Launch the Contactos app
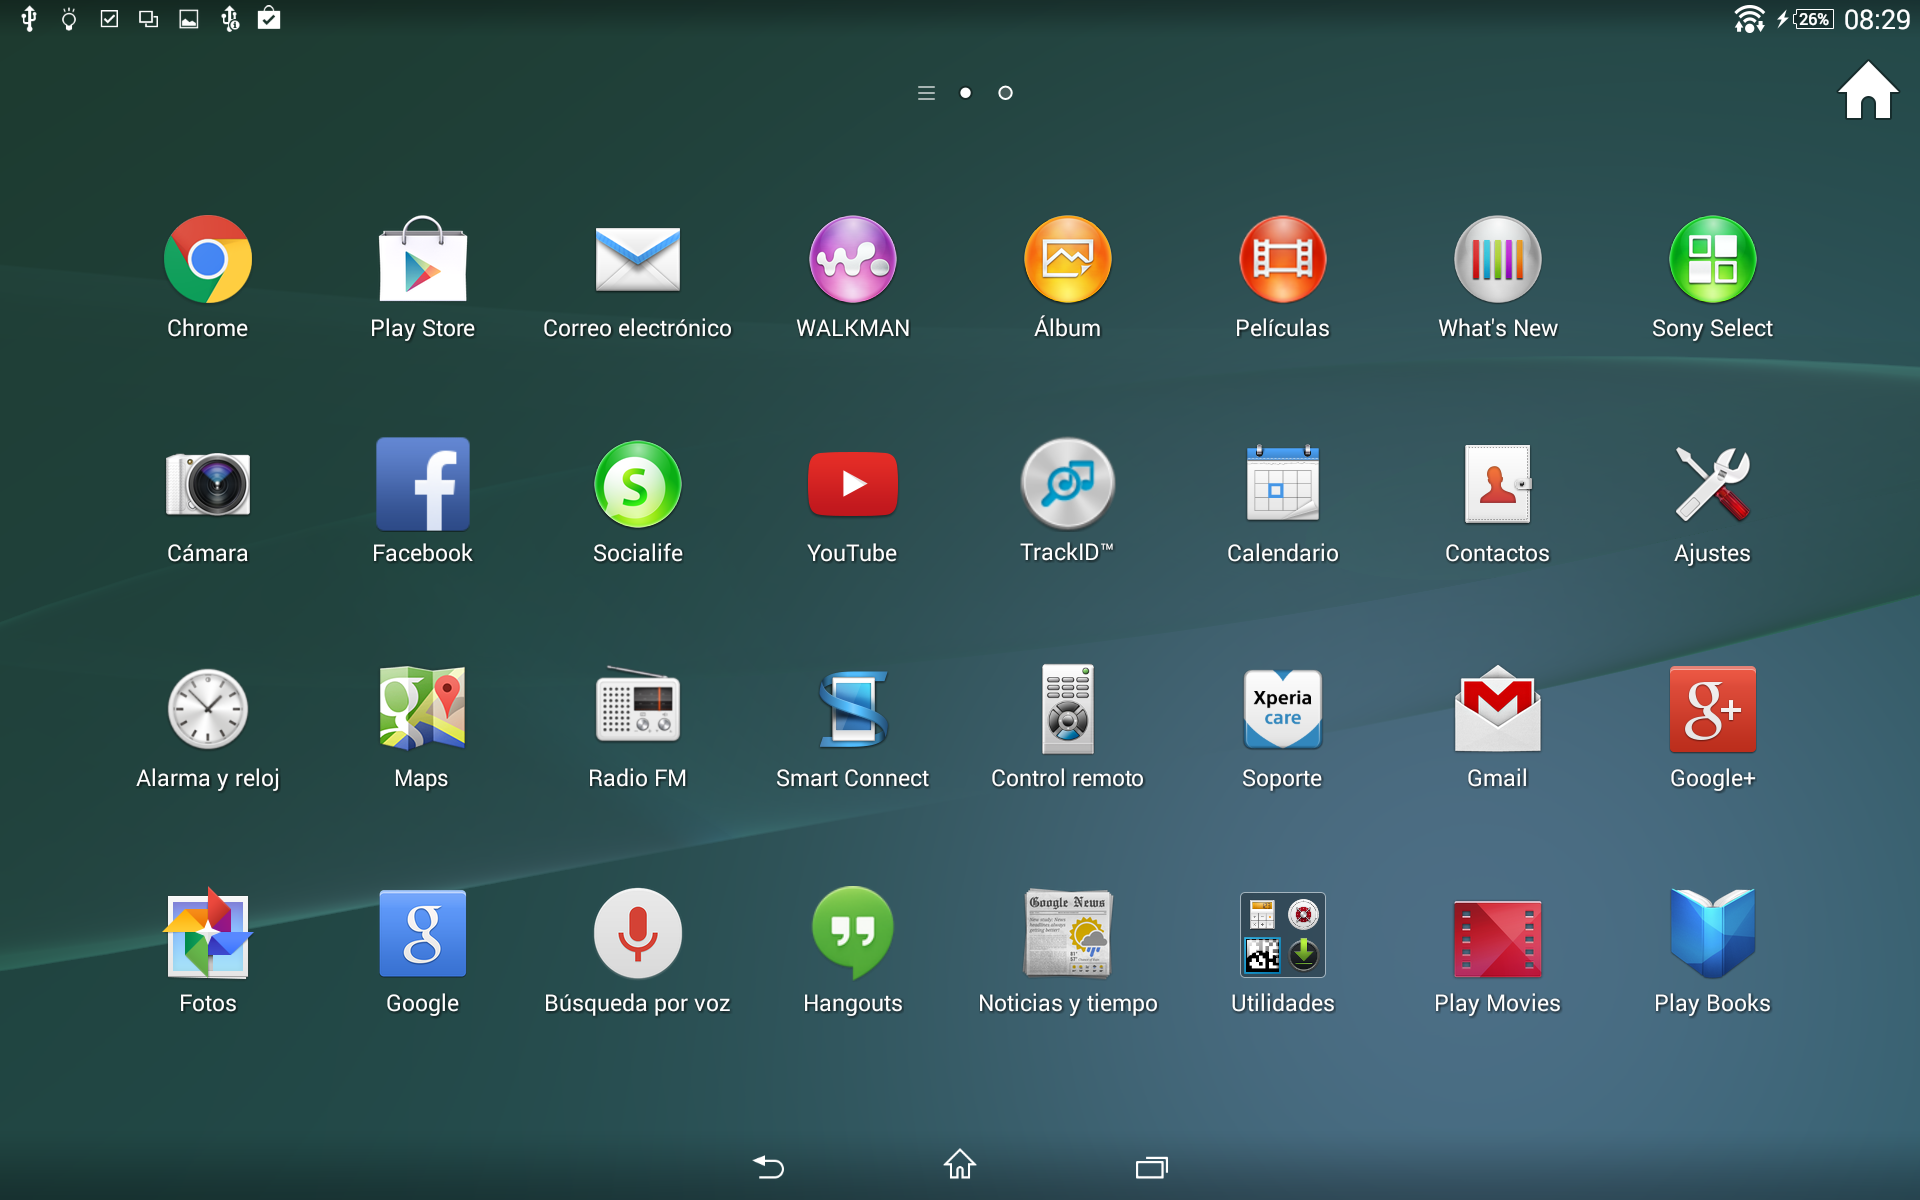 point(1497,484)
